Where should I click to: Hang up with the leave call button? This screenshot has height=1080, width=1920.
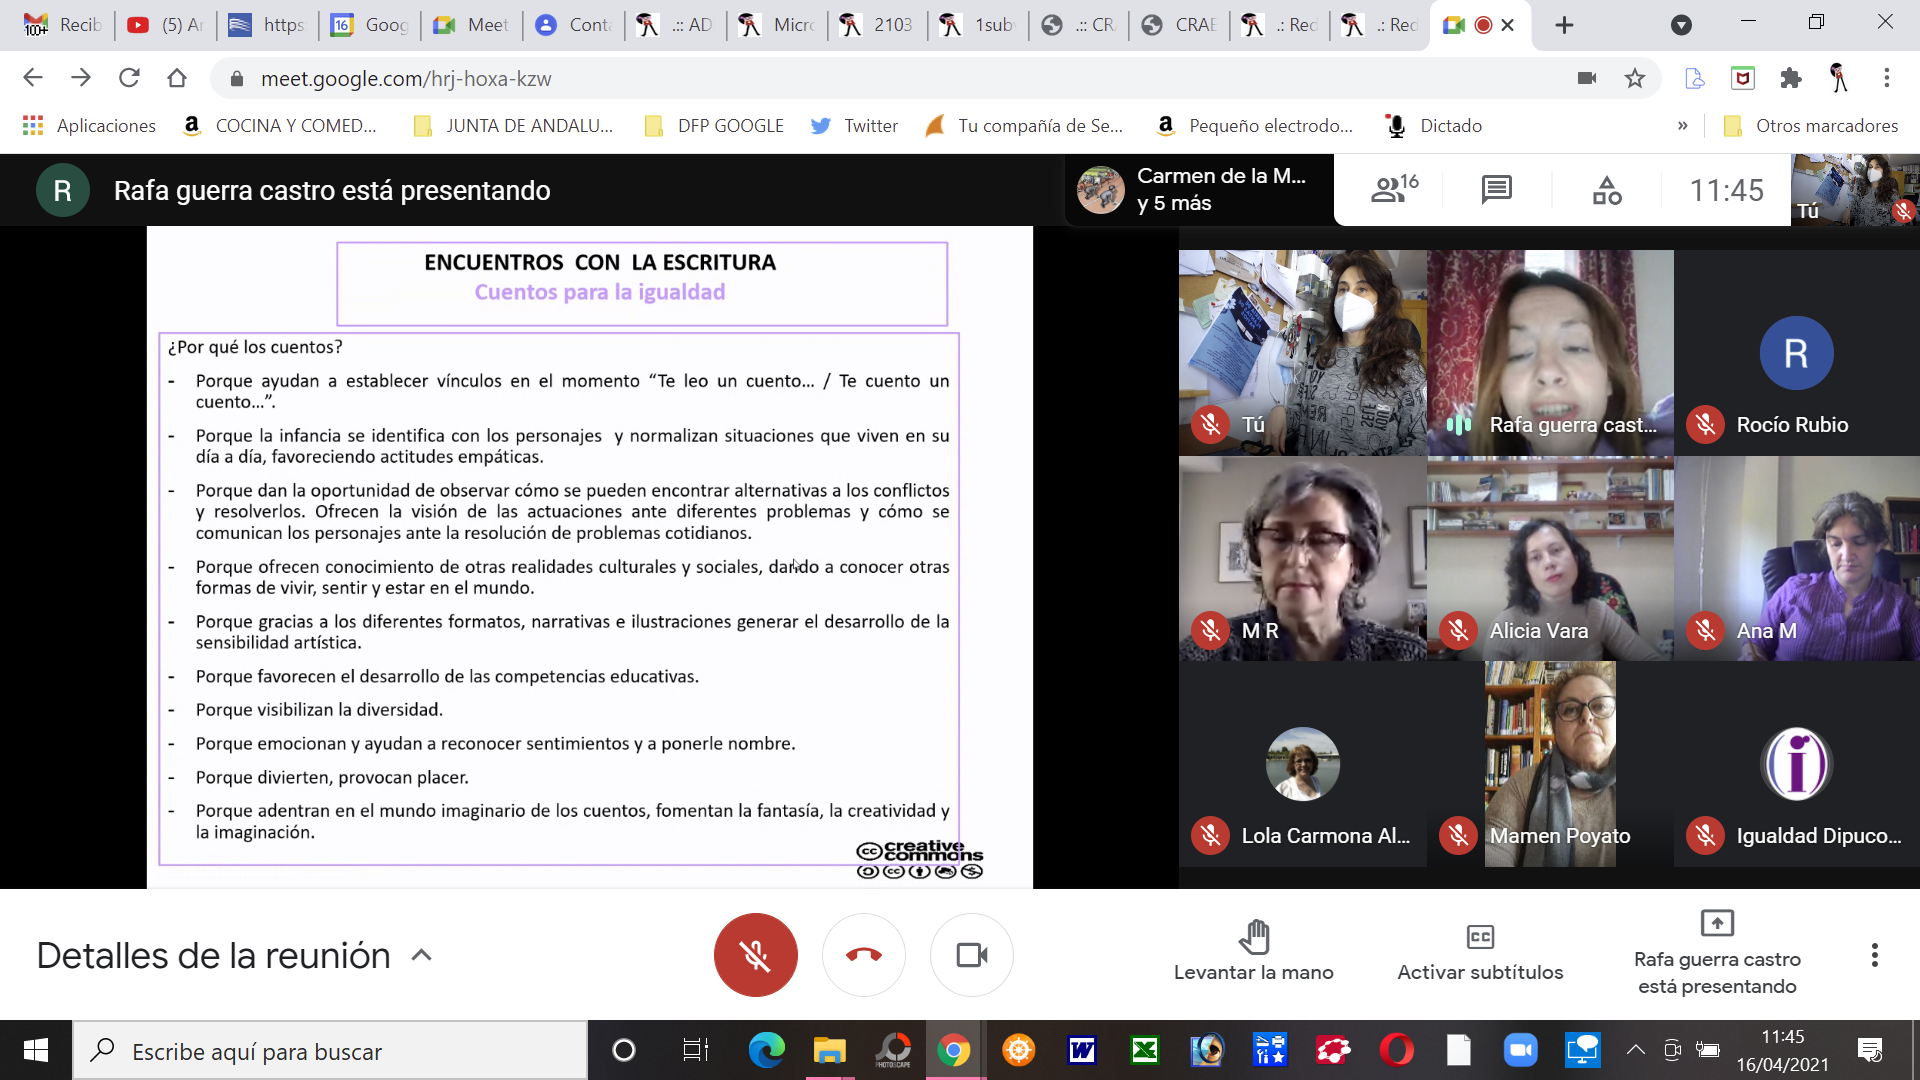tap(864, 955)
